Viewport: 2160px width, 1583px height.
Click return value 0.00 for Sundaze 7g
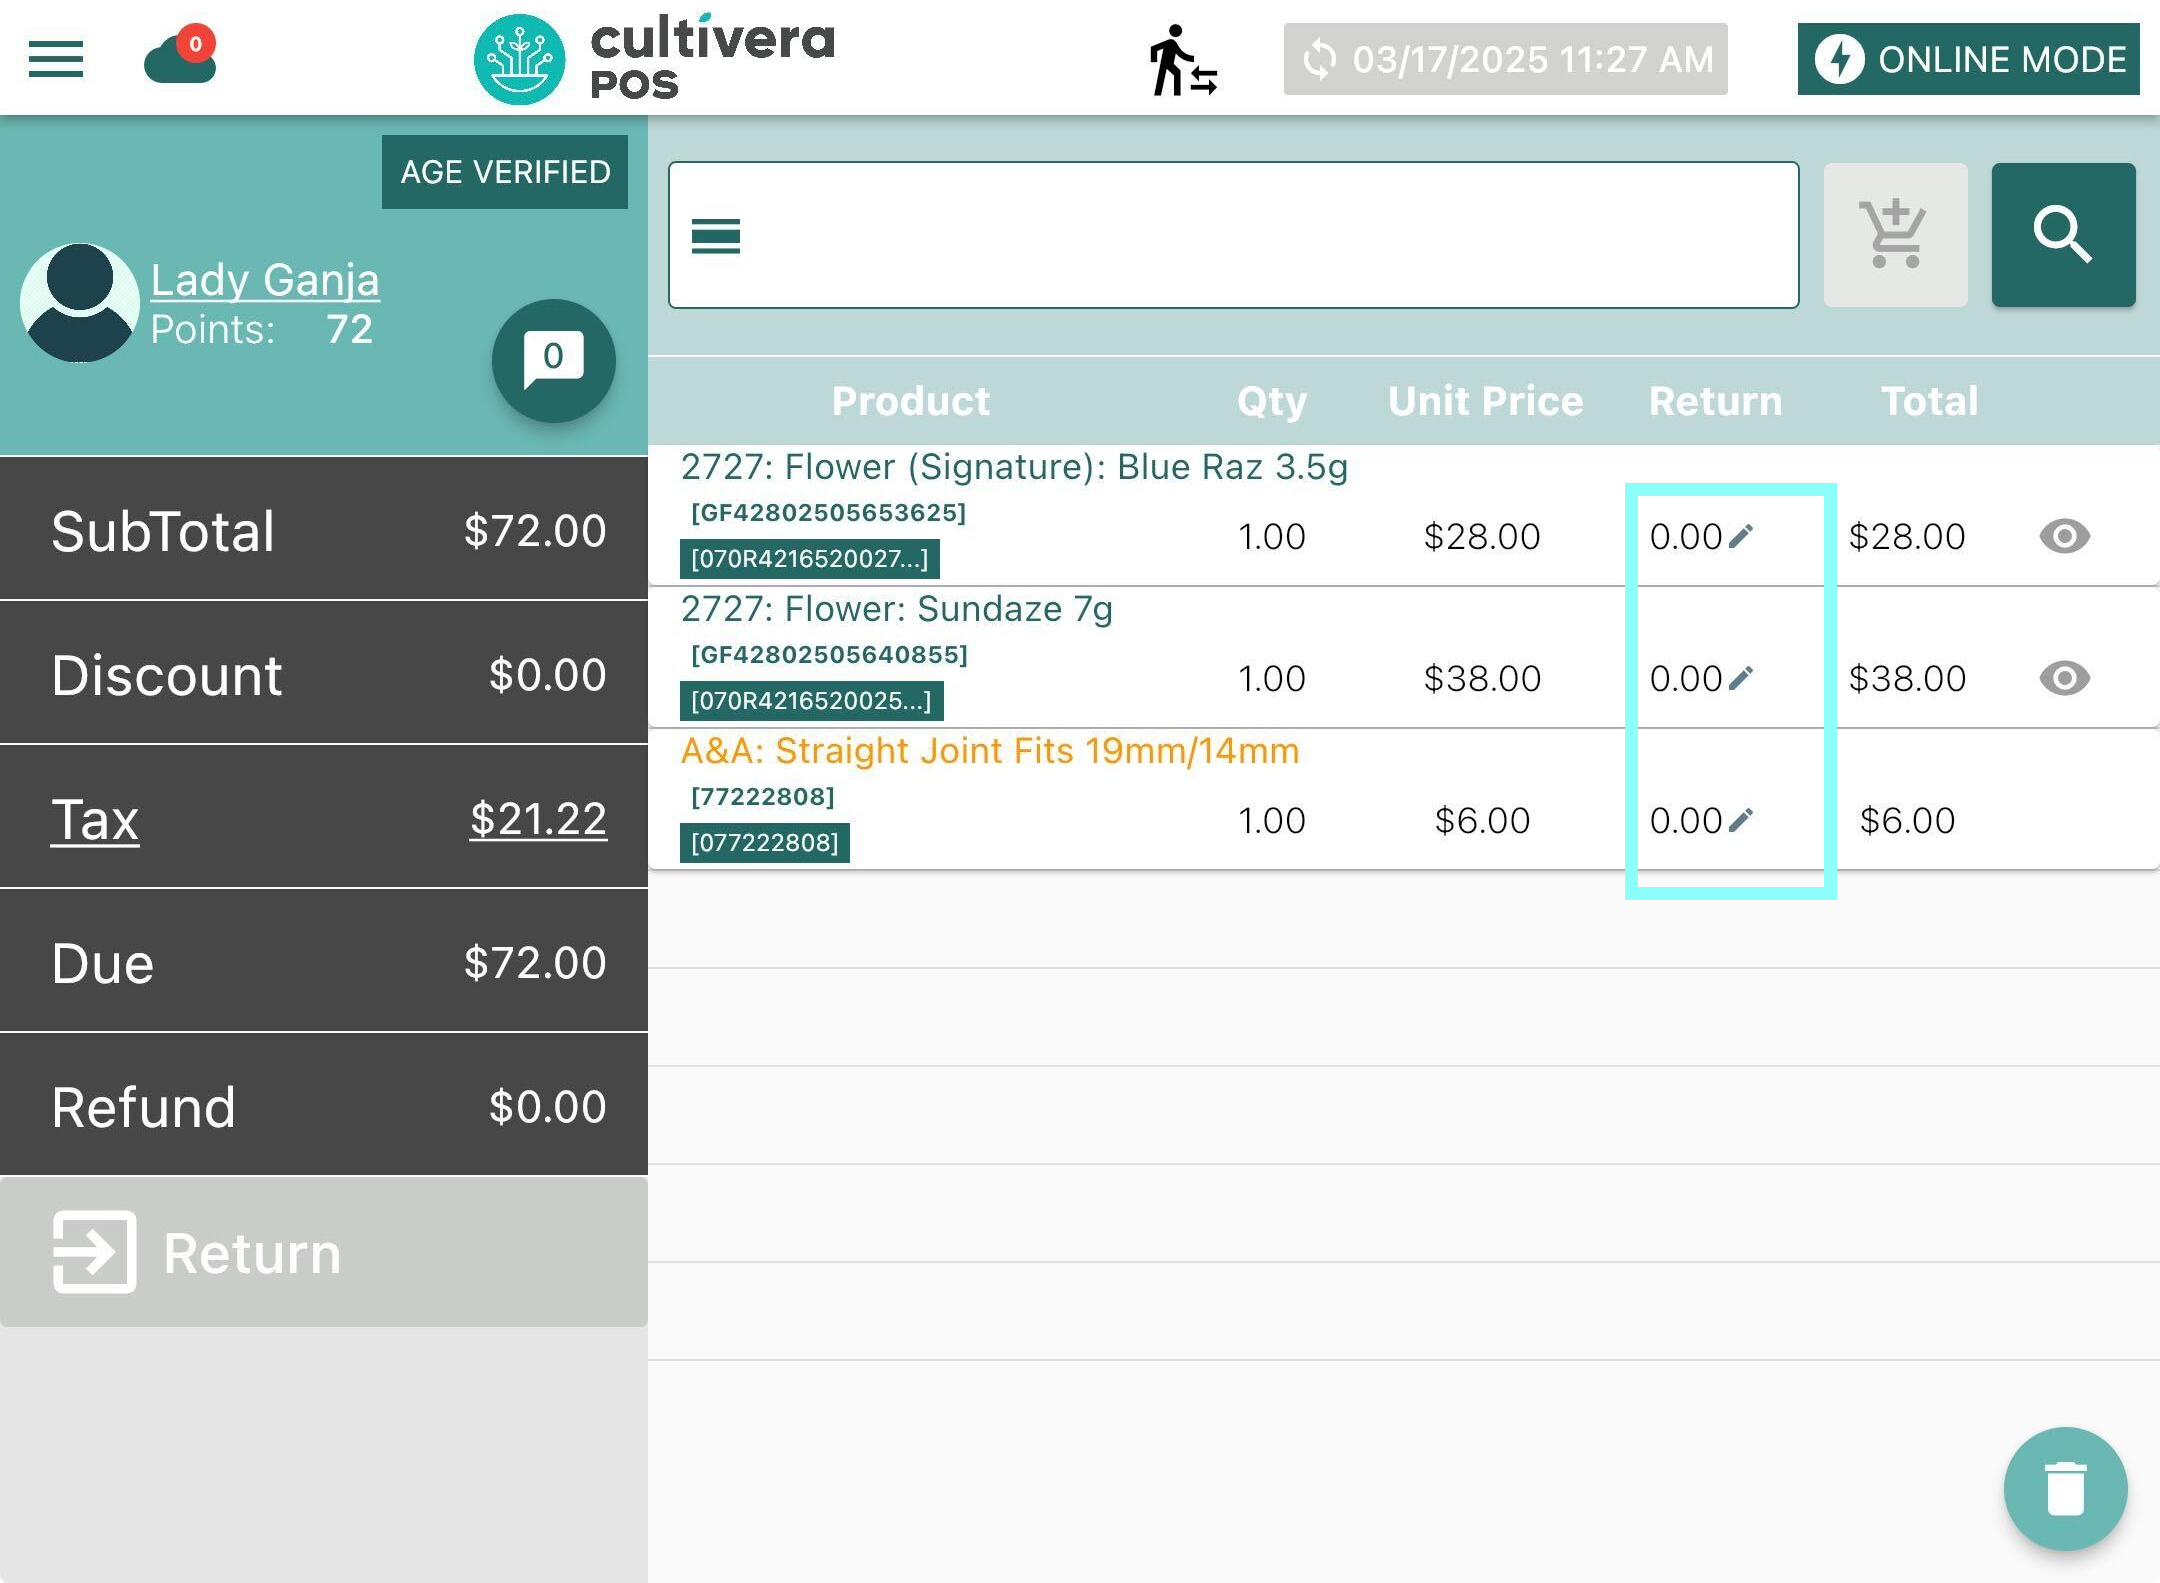pos(1686,678)
